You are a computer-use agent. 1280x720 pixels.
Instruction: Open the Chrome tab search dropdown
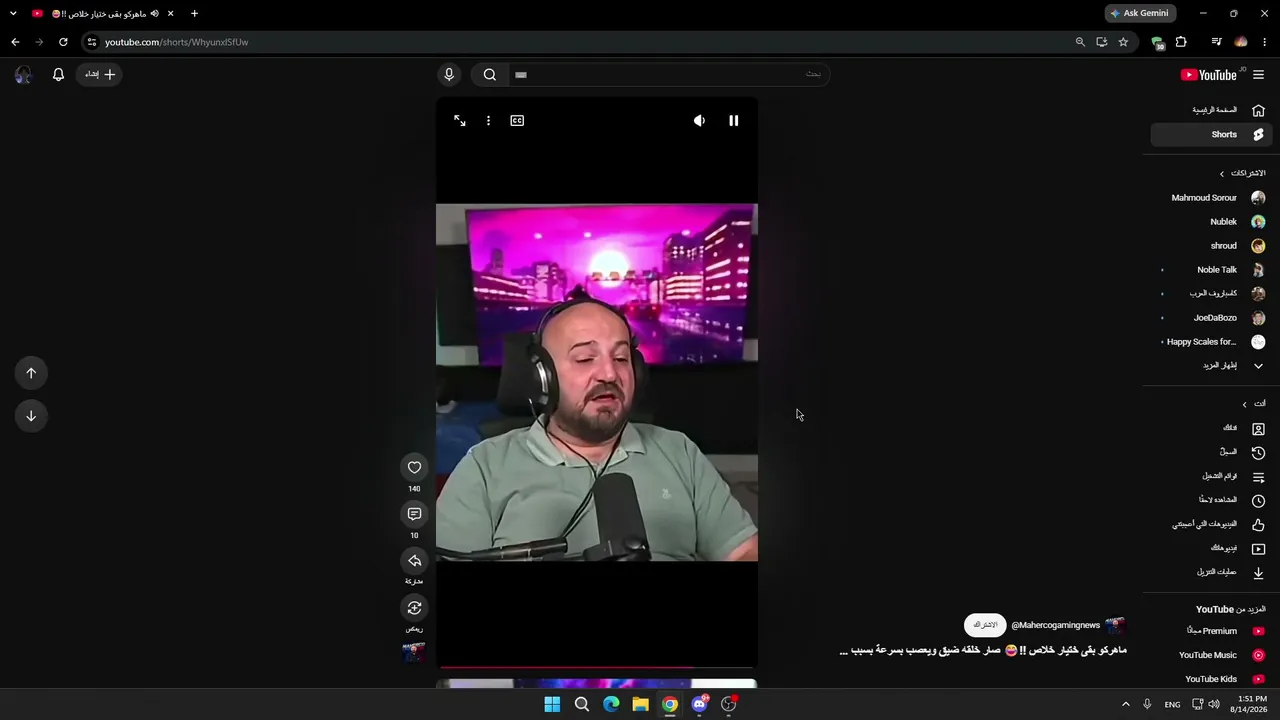point(13,13)
